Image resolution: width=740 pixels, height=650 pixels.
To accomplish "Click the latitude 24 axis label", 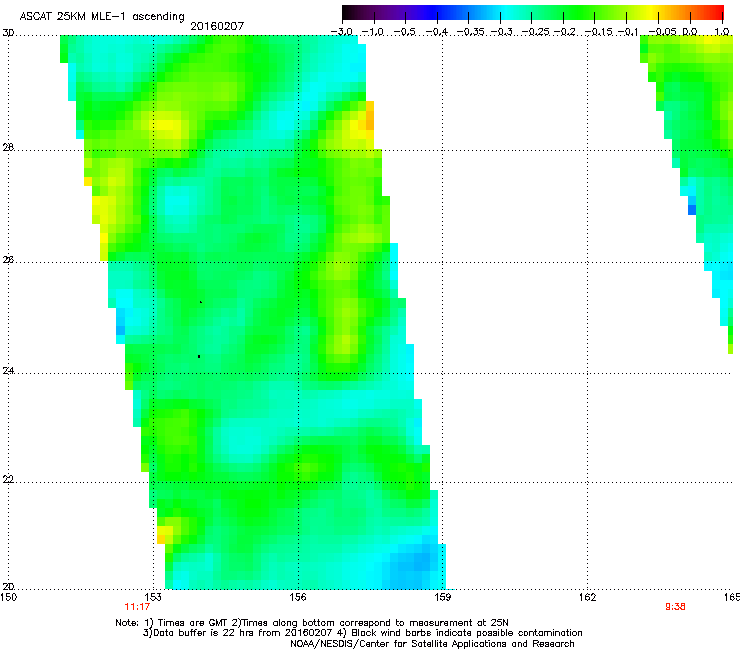I will pyautogui.click(x=8, y=371).
